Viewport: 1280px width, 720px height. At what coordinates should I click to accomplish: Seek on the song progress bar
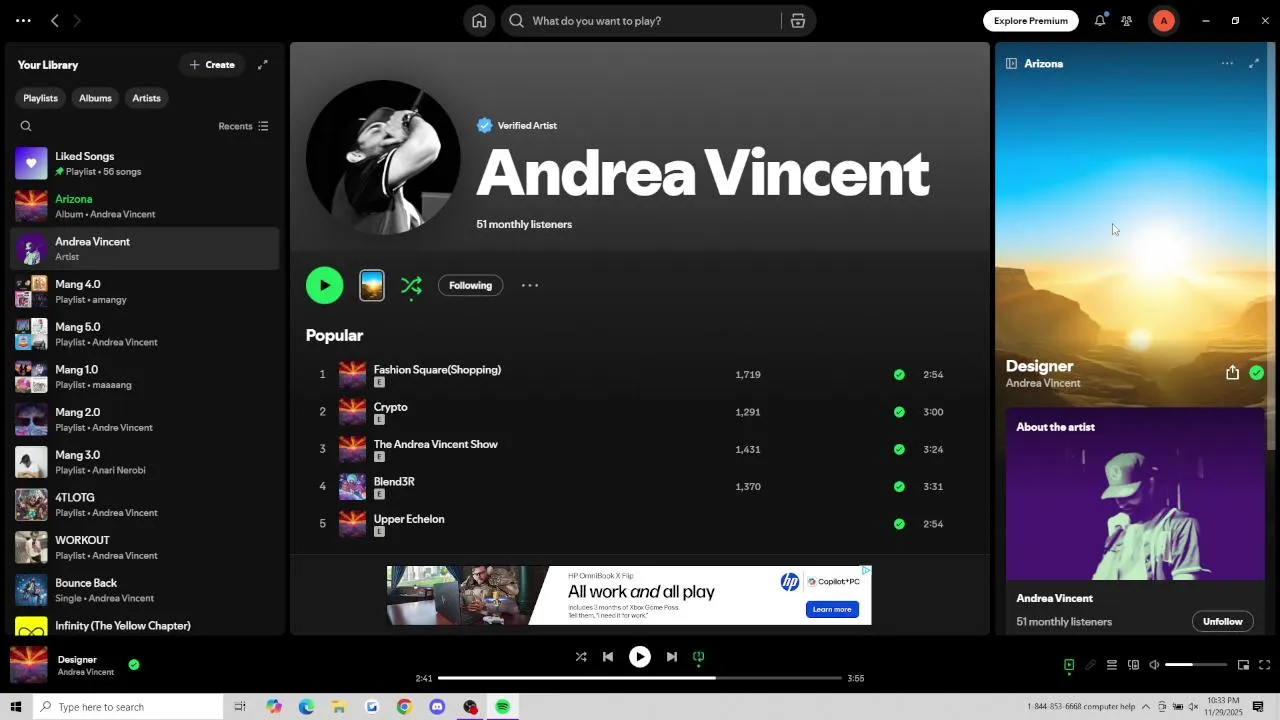click(x=640, y=678)
